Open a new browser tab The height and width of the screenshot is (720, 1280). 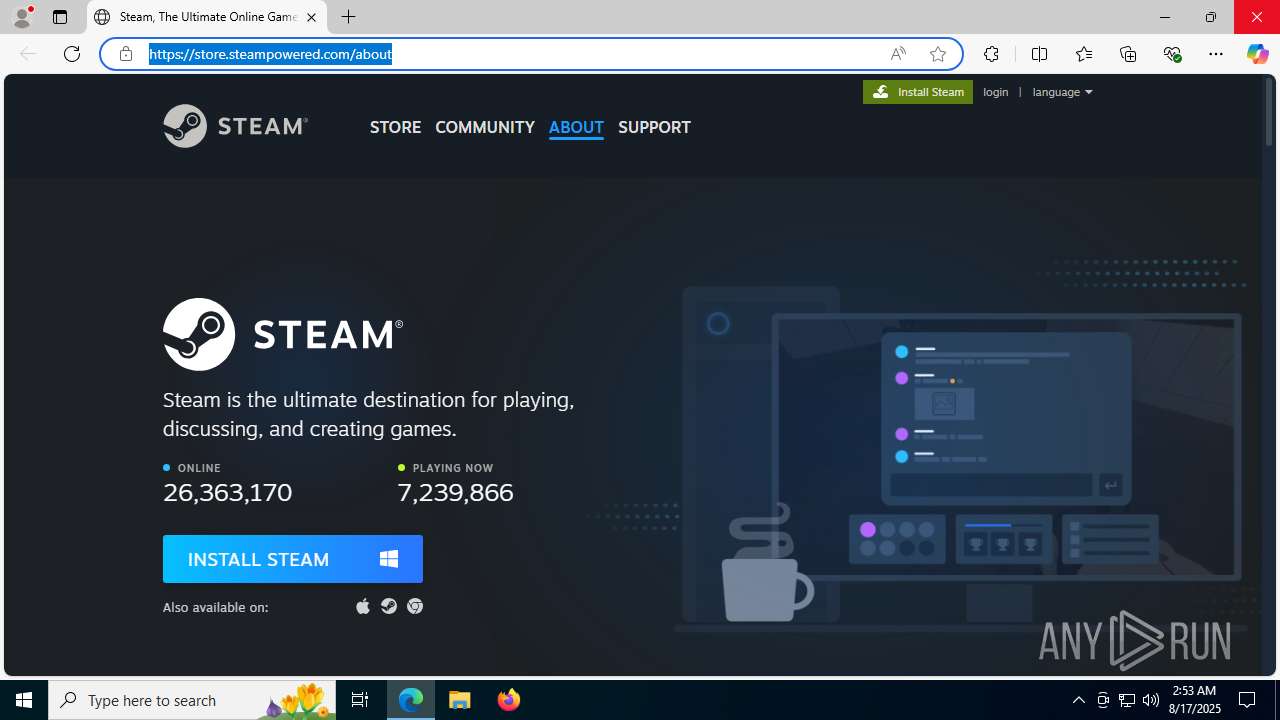348,17
